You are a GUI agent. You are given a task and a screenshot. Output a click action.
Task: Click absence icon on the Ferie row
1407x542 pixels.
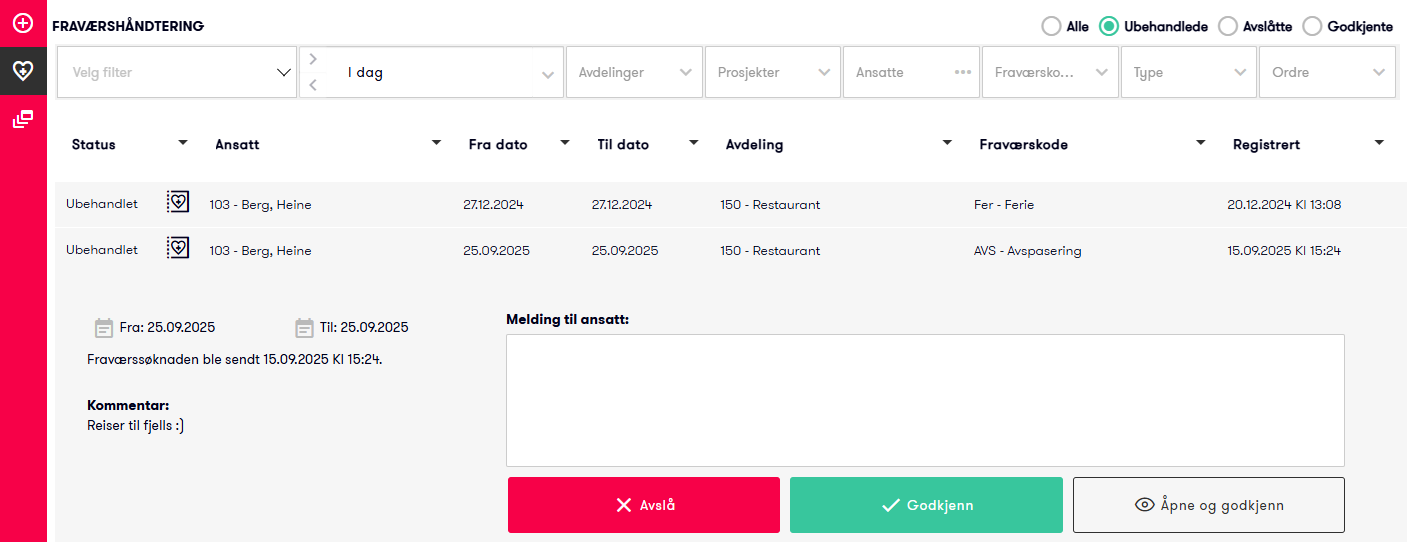point(178,202)
